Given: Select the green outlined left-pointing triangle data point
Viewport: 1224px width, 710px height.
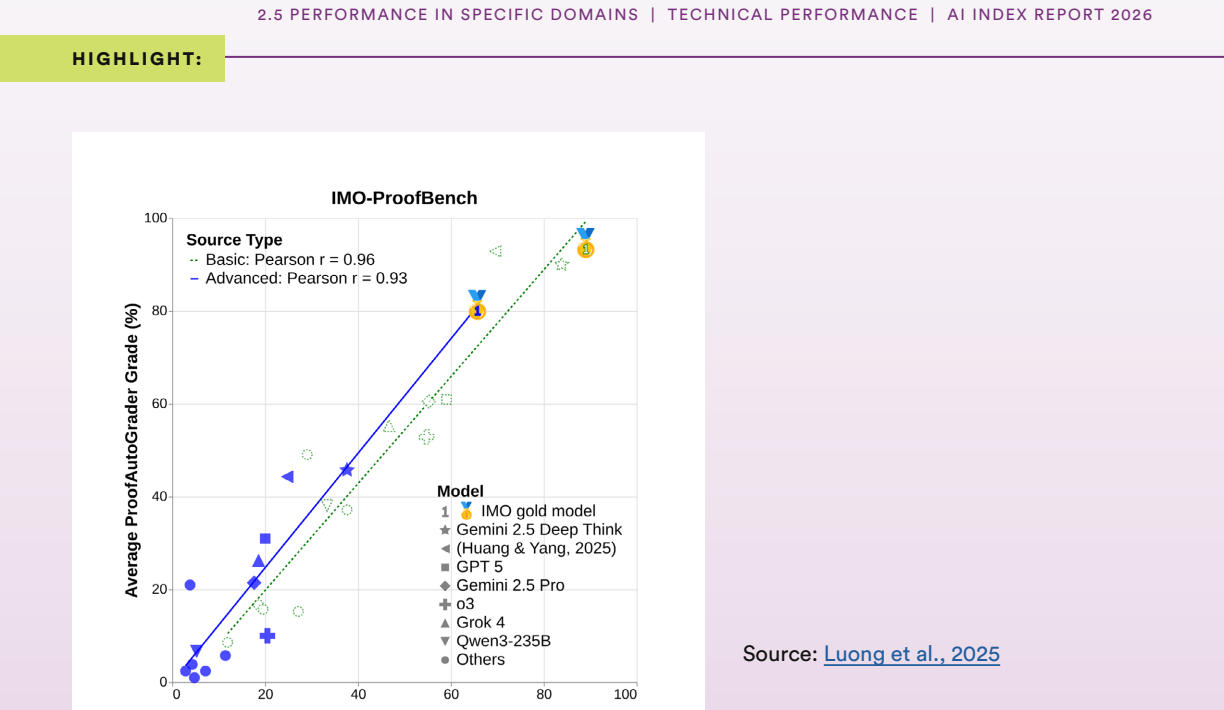Looking at the screenshot, I should click(x=495, y=251).
